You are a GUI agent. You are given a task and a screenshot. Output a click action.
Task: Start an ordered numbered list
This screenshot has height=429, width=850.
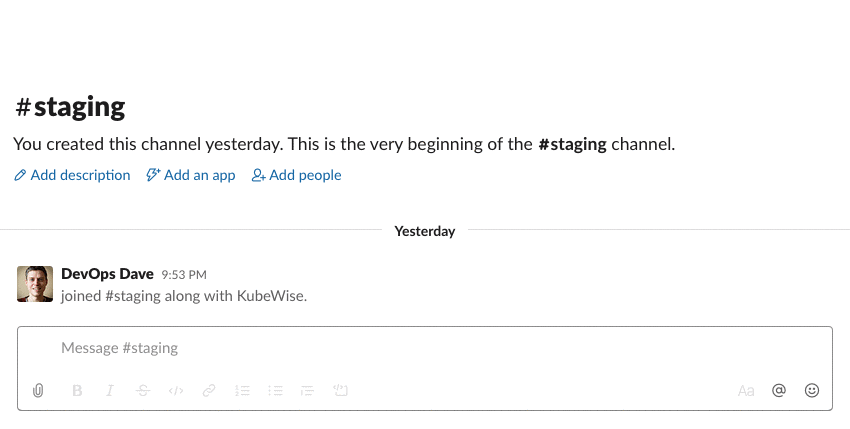pos(242,390)
